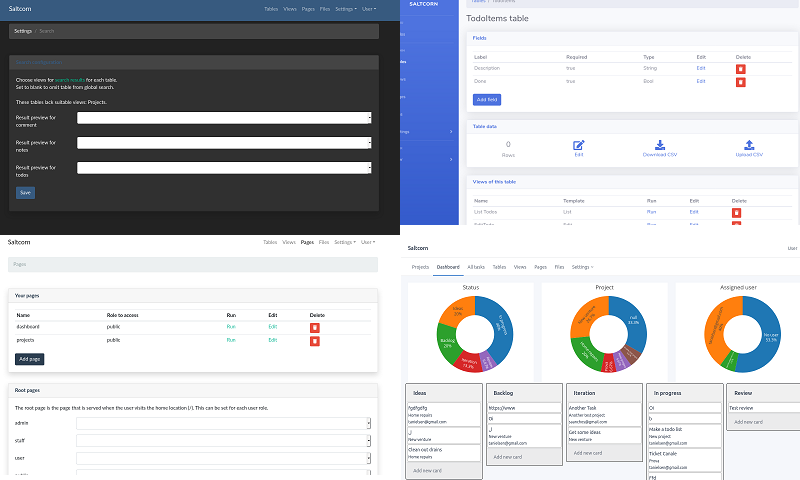Click the Add page button
This screenshot has height=480, width=800.
coord(30,359)
